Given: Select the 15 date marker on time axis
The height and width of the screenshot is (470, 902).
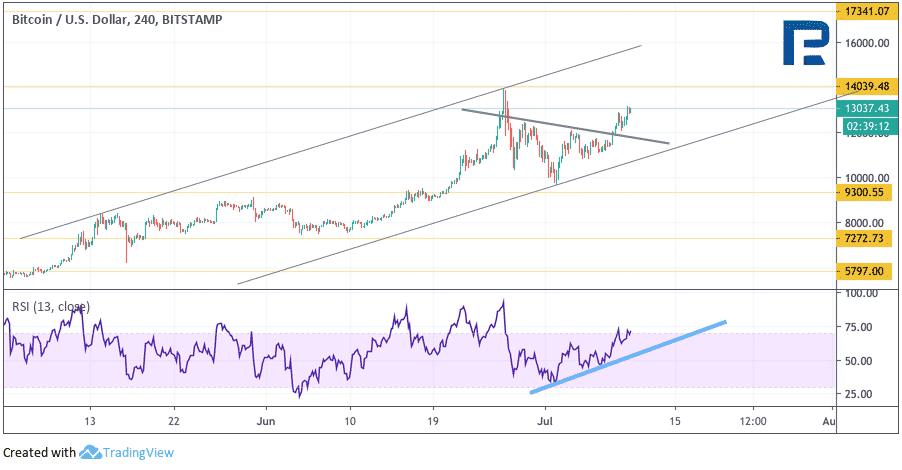Looking at the screenshot, I should 675,421.
